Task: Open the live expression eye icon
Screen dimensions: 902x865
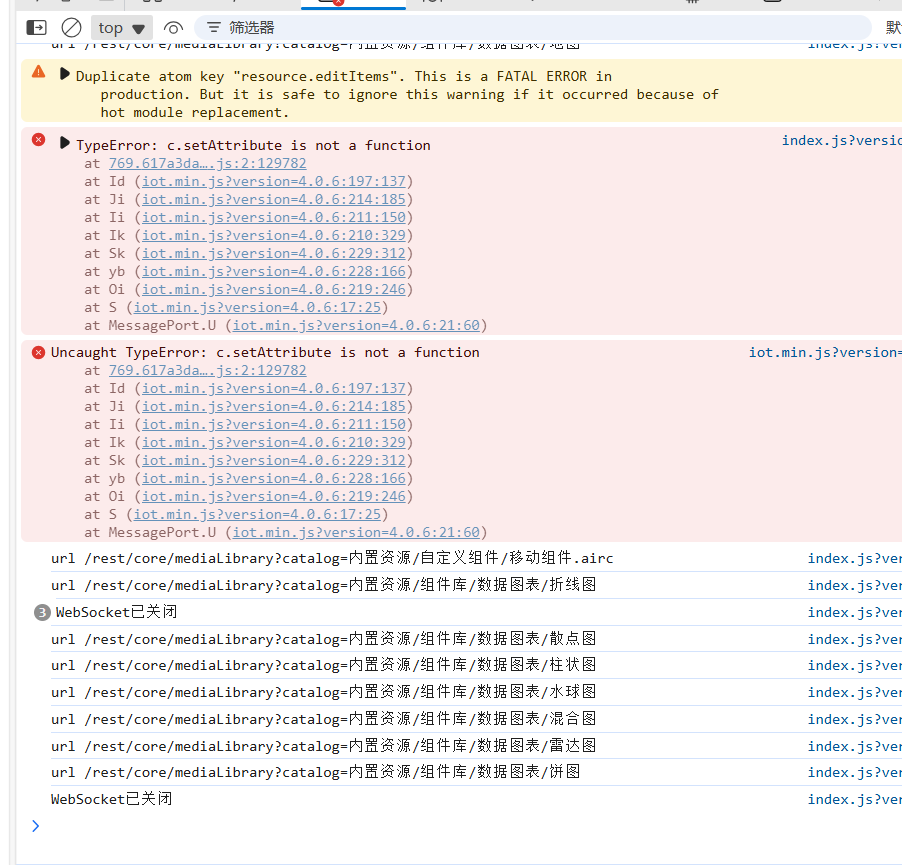Action: click(173, 28)
